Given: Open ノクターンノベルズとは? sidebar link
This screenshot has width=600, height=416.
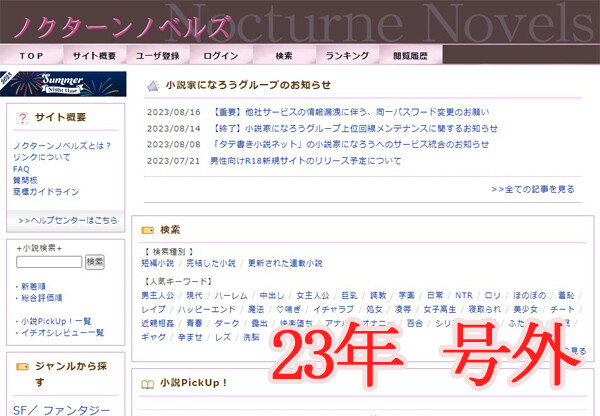Looking at the screenshot, I should coord(62,145).
